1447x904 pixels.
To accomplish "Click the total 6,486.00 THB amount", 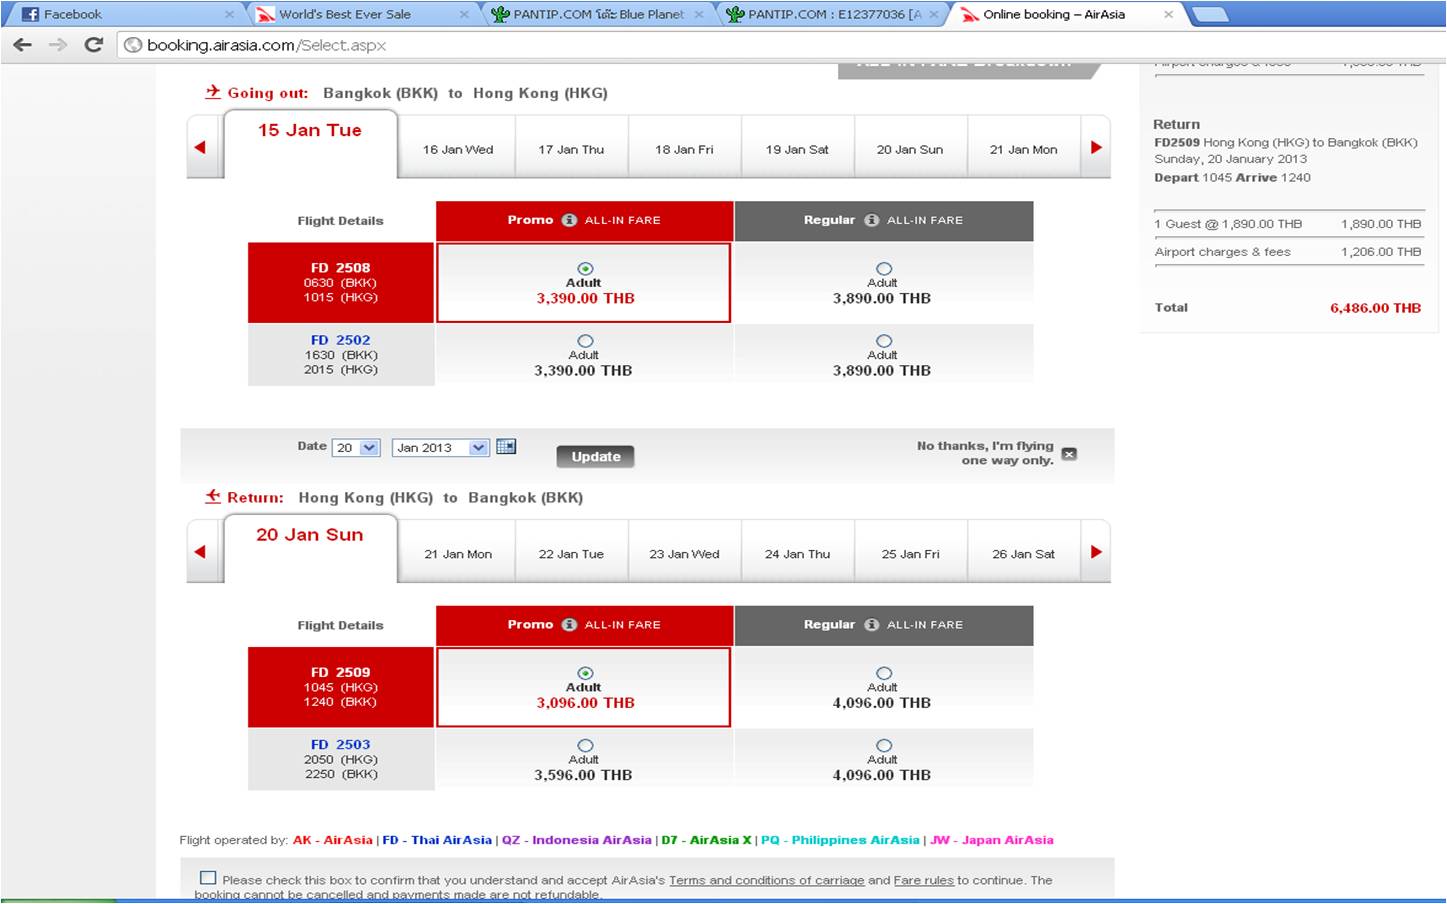I will click(1375, 308).
